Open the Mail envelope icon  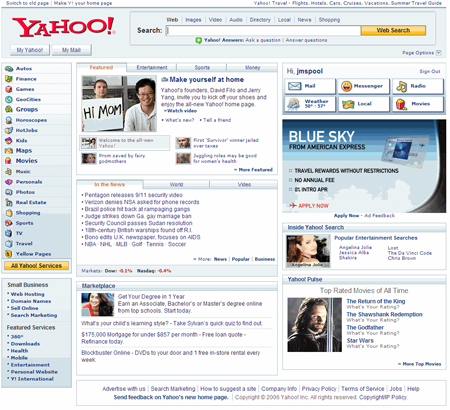coord(294,86)
